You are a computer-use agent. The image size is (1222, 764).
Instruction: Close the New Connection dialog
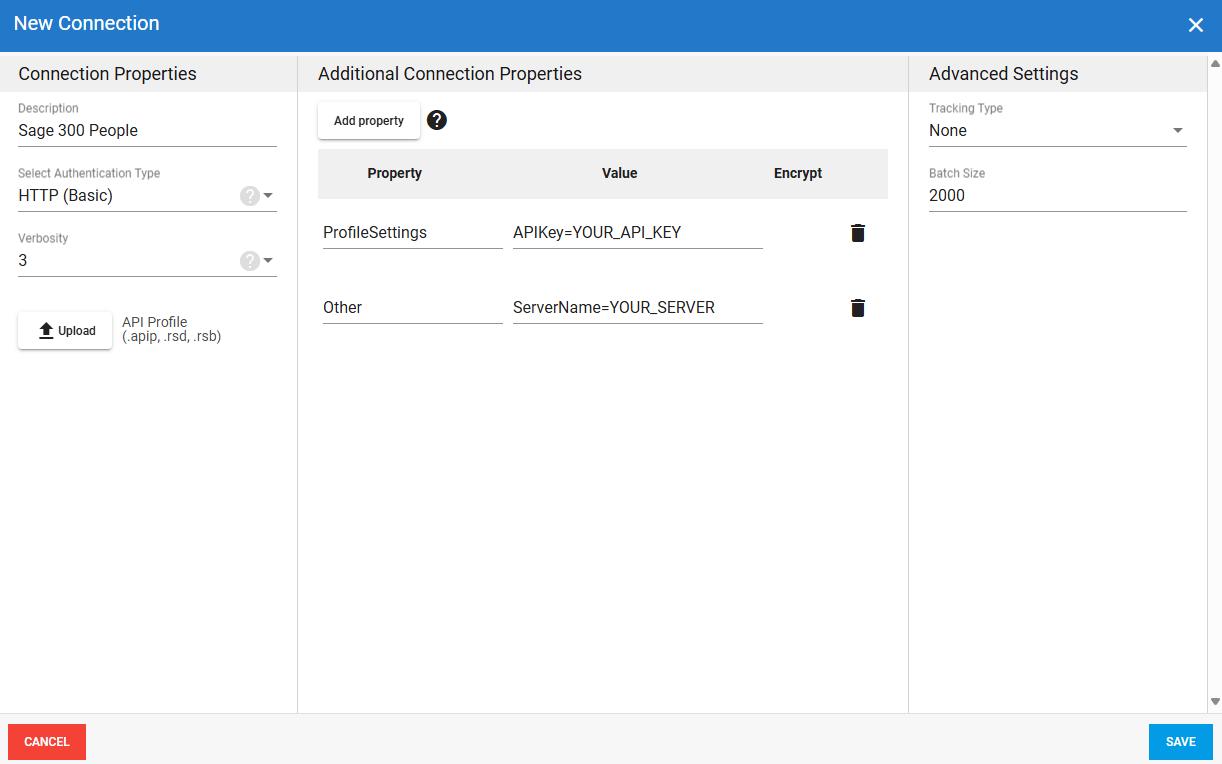(x=1195, y=25)
